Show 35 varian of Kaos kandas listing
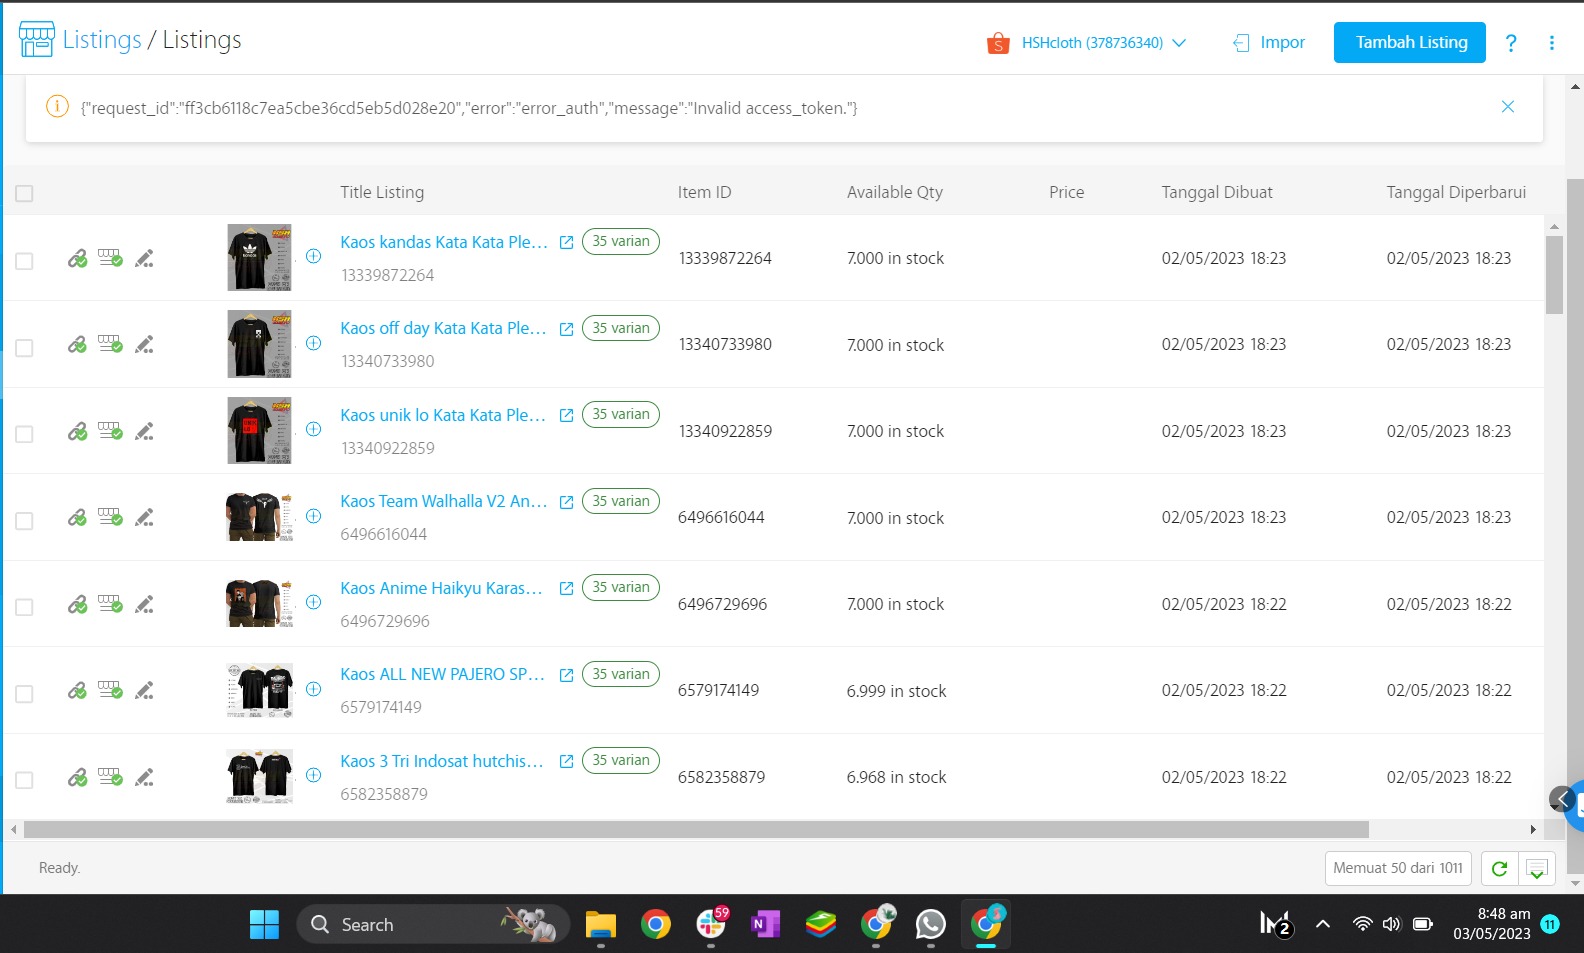This screenshot has height=953, width=1584. pos(620,242)
